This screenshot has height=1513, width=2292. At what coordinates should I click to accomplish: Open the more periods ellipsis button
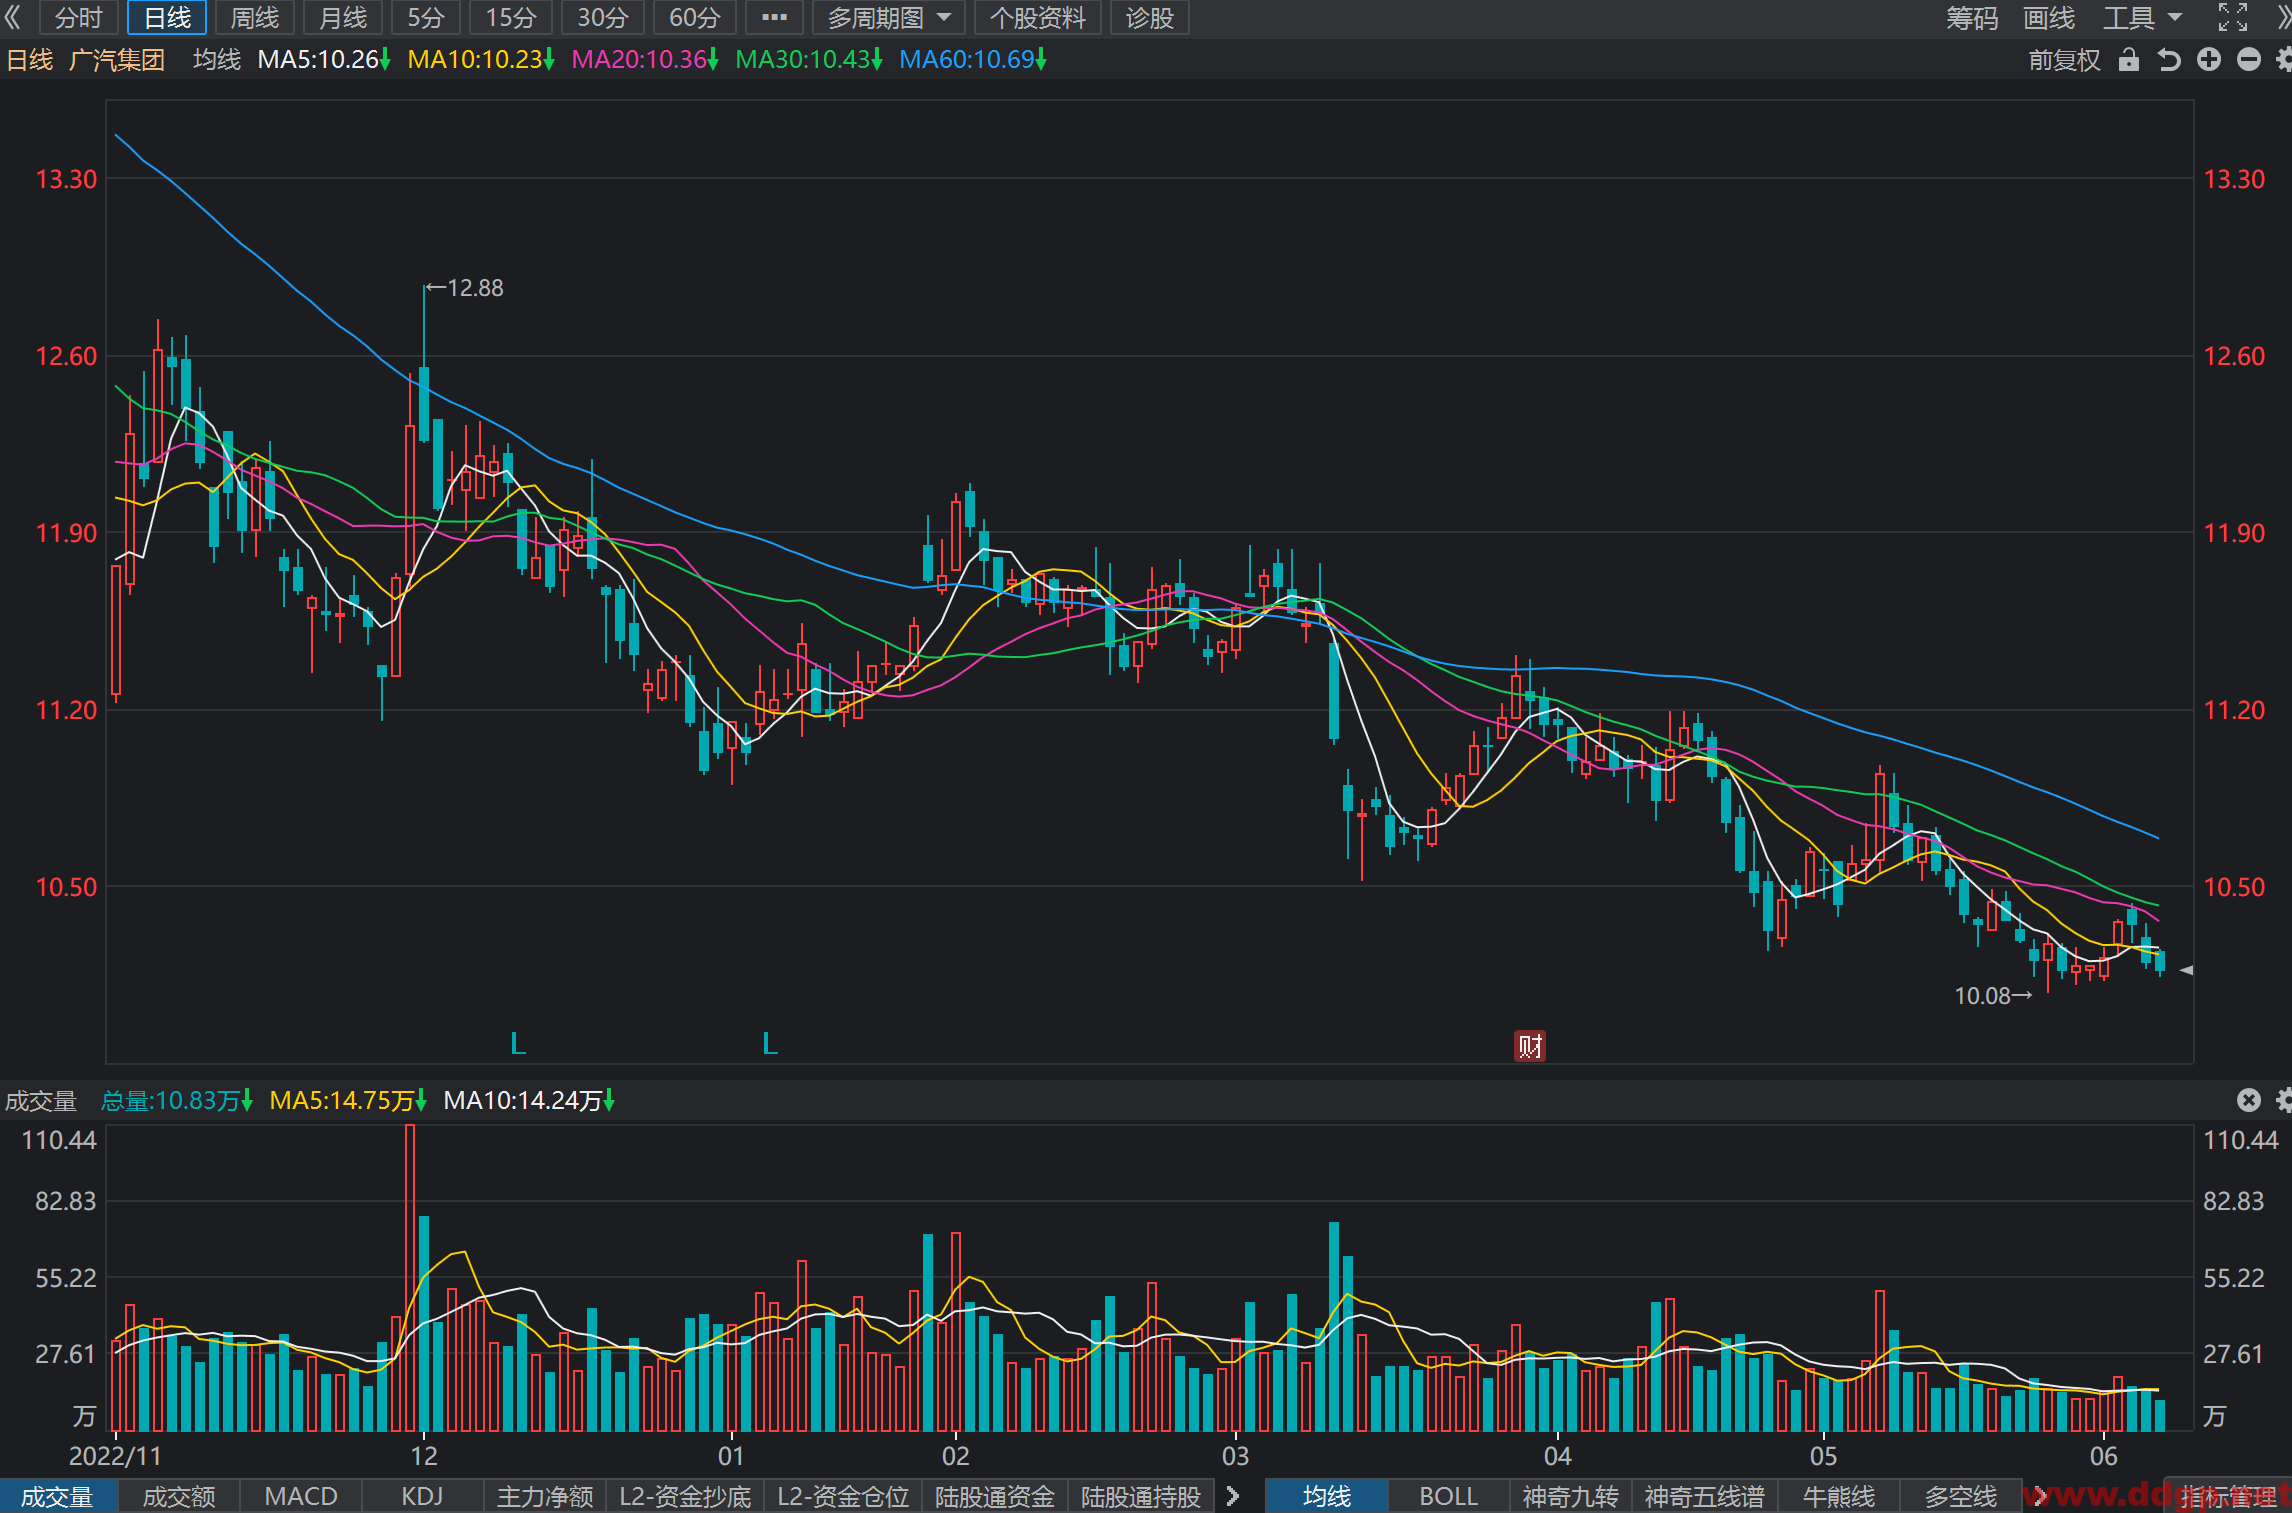point(774,17)
